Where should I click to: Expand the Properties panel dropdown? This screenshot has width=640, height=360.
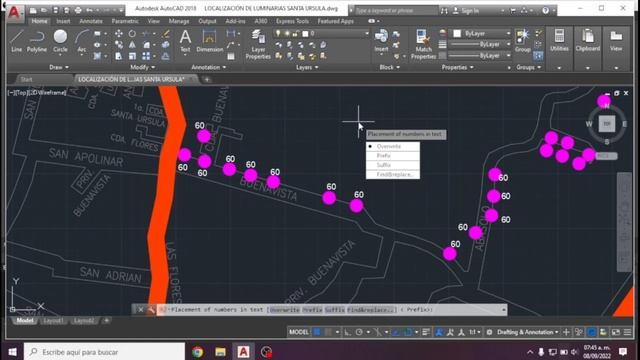pyautogui.click(x=458, y=67)
